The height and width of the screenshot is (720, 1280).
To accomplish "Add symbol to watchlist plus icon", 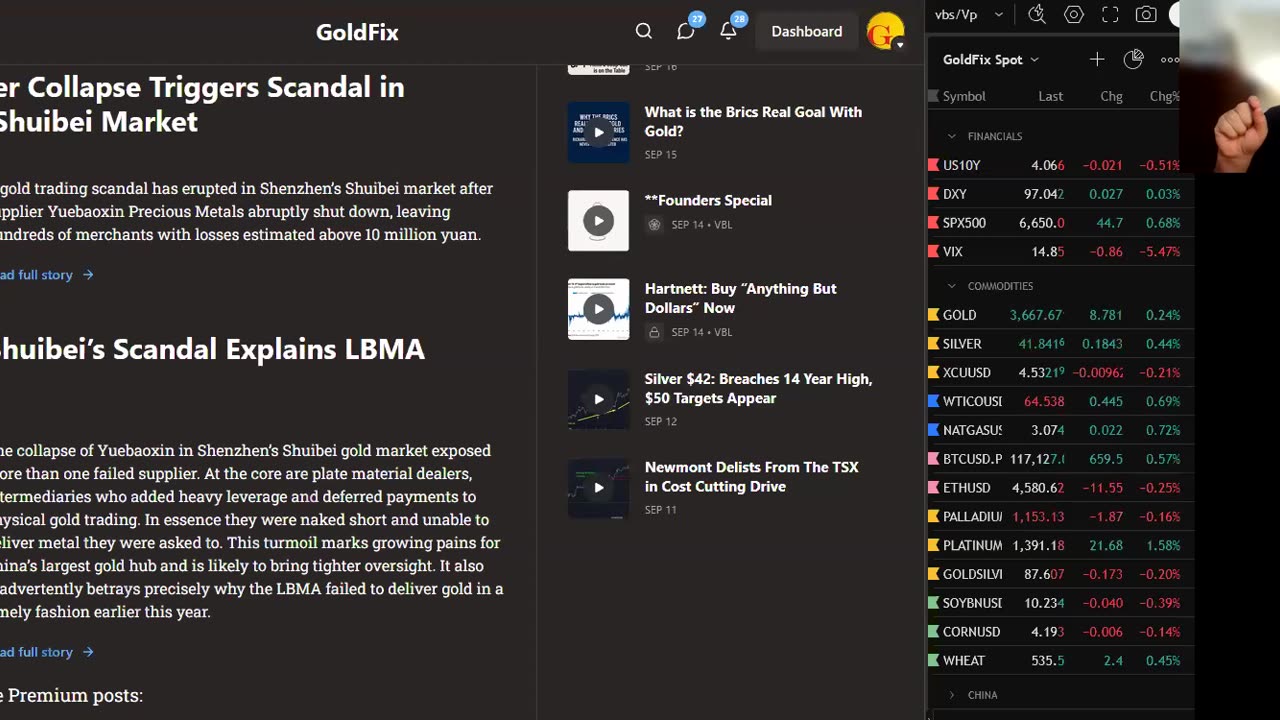I will coord(1097,60).
